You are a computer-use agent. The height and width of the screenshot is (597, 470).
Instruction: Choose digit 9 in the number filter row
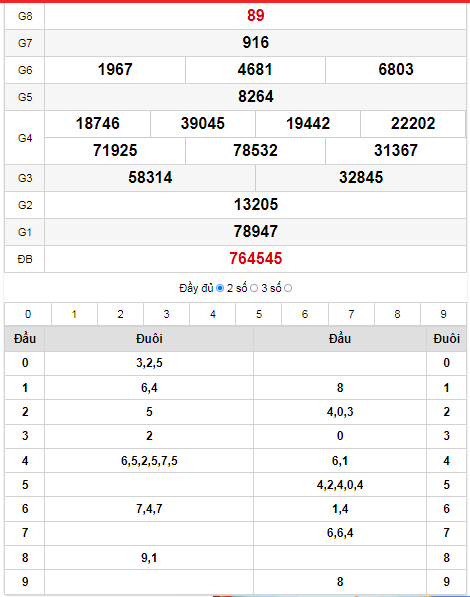(x=443, y=314)
